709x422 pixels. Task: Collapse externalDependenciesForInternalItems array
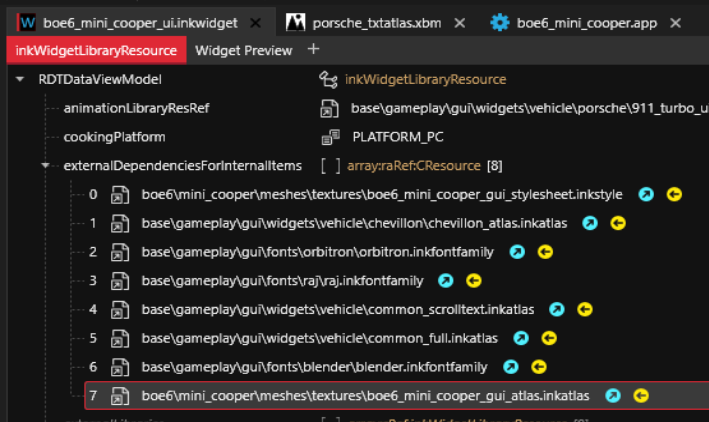point(45,165)
